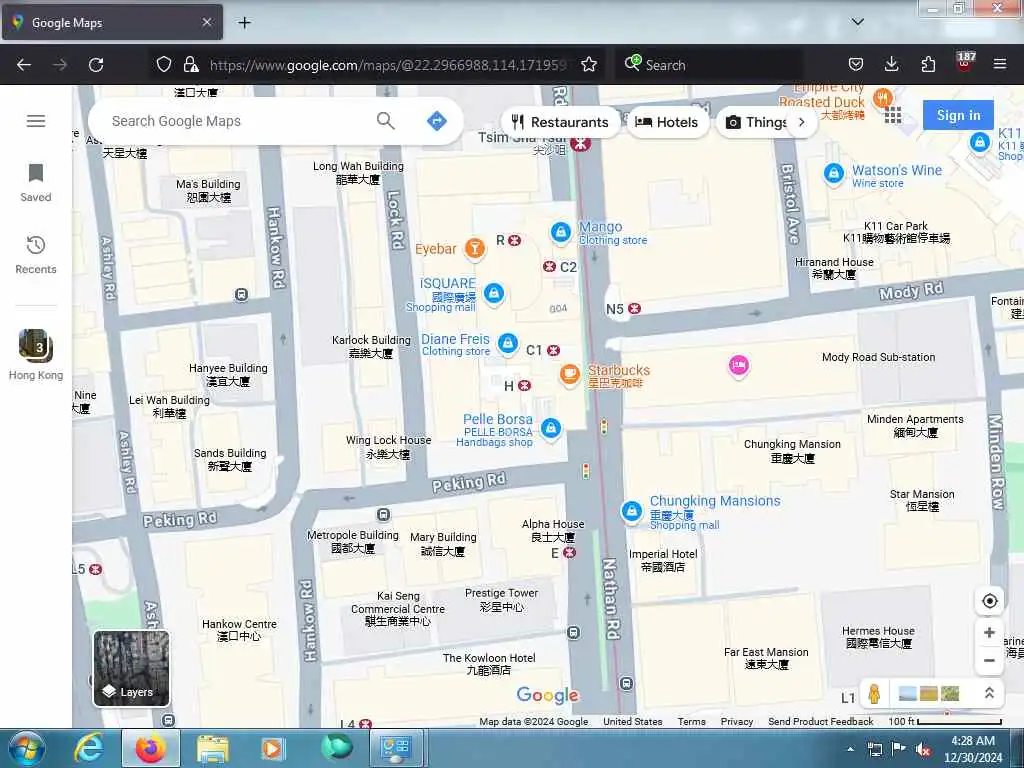
Task: Click the Firefox URL address bar
Action: [x=388, y=65]
